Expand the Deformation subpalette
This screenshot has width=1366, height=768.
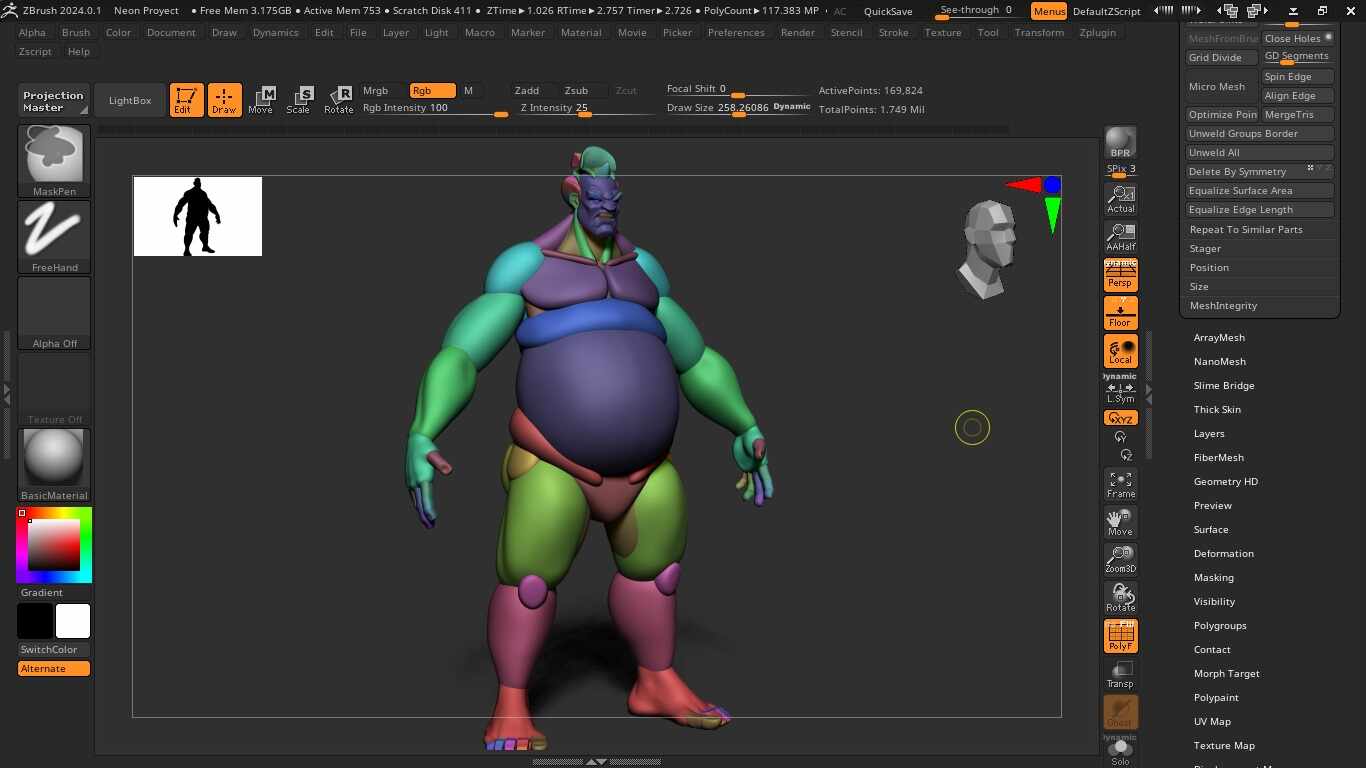point(1223,553)
